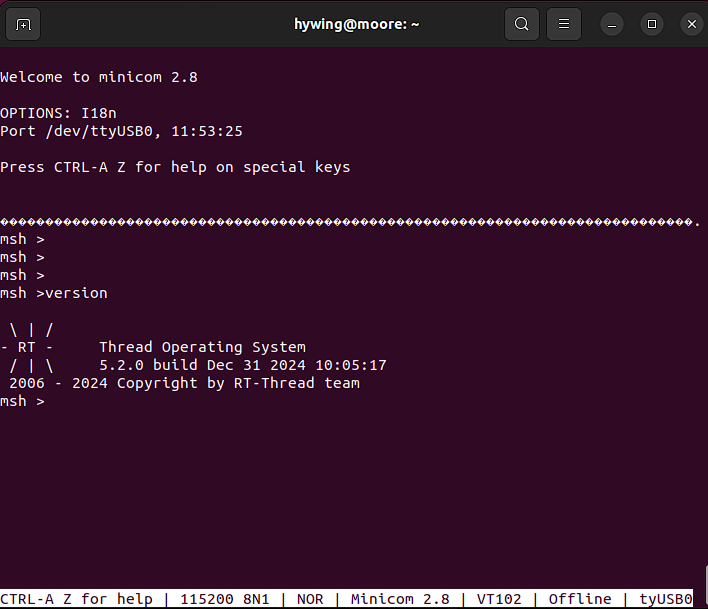Close the terminal window

[691, 24]
